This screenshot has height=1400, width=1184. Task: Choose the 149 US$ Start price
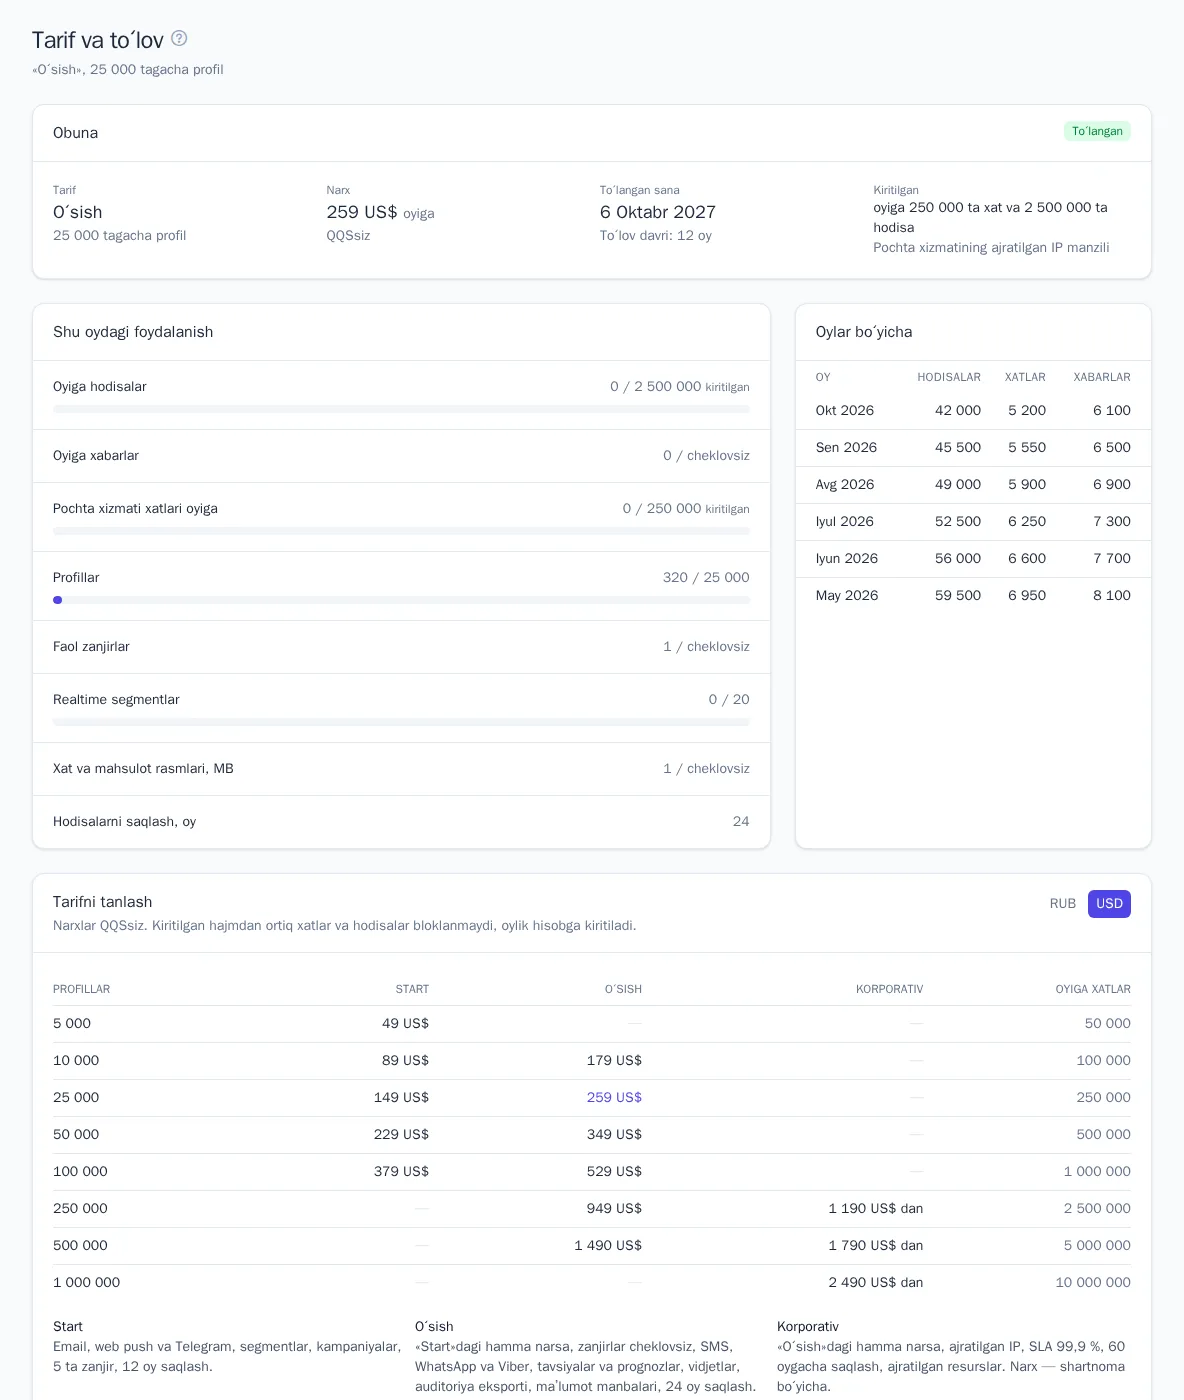tap(401, 1098)
